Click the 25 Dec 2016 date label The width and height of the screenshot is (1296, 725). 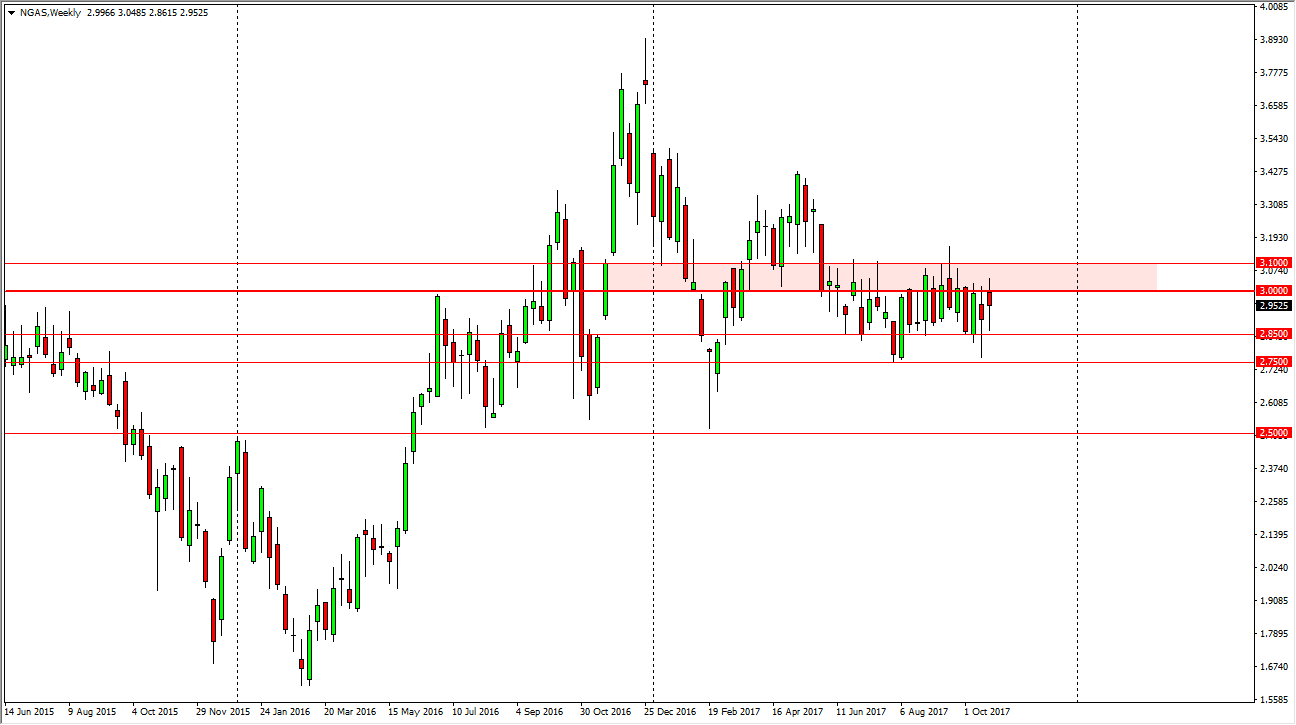tap(670, 712)
